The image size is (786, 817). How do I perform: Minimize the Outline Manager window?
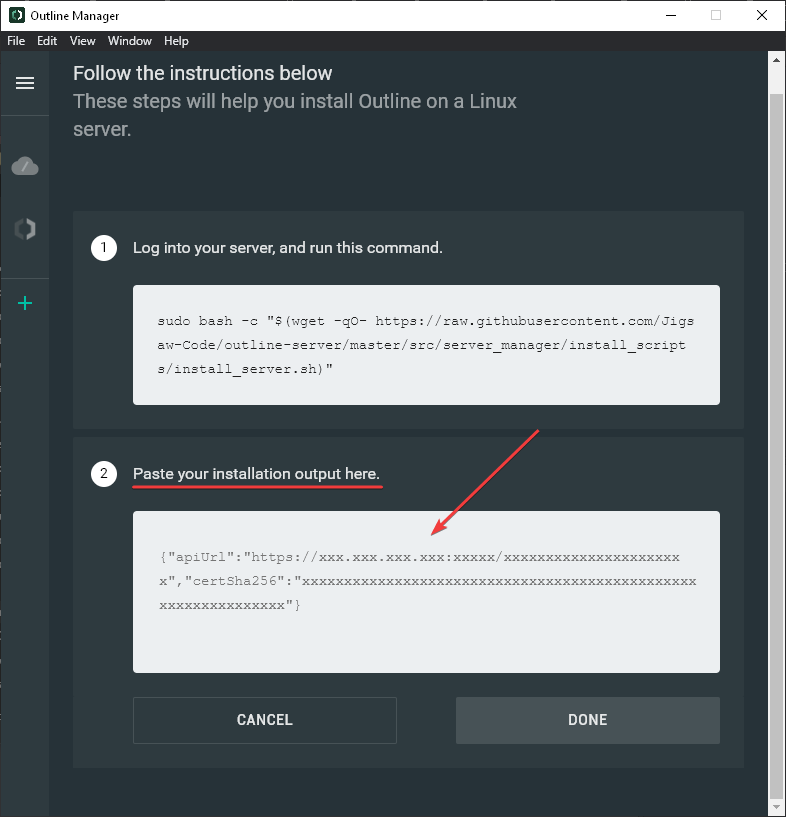click(x=671, y=15)
